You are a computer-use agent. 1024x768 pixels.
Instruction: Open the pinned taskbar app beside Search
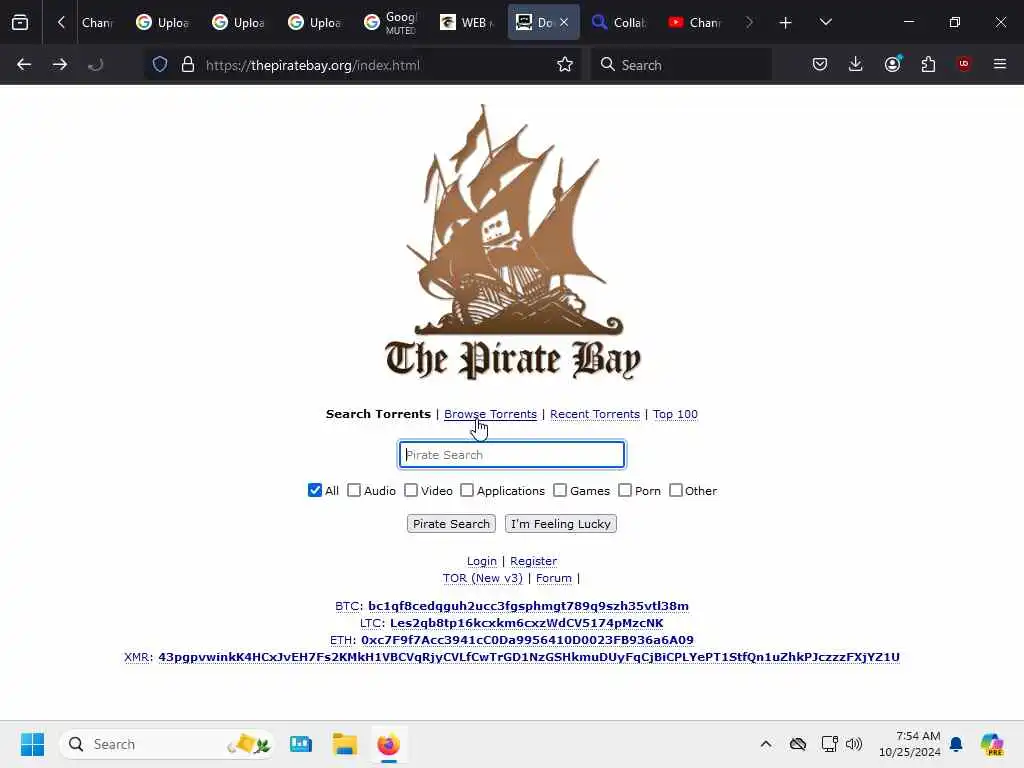[x=301, y=744]
